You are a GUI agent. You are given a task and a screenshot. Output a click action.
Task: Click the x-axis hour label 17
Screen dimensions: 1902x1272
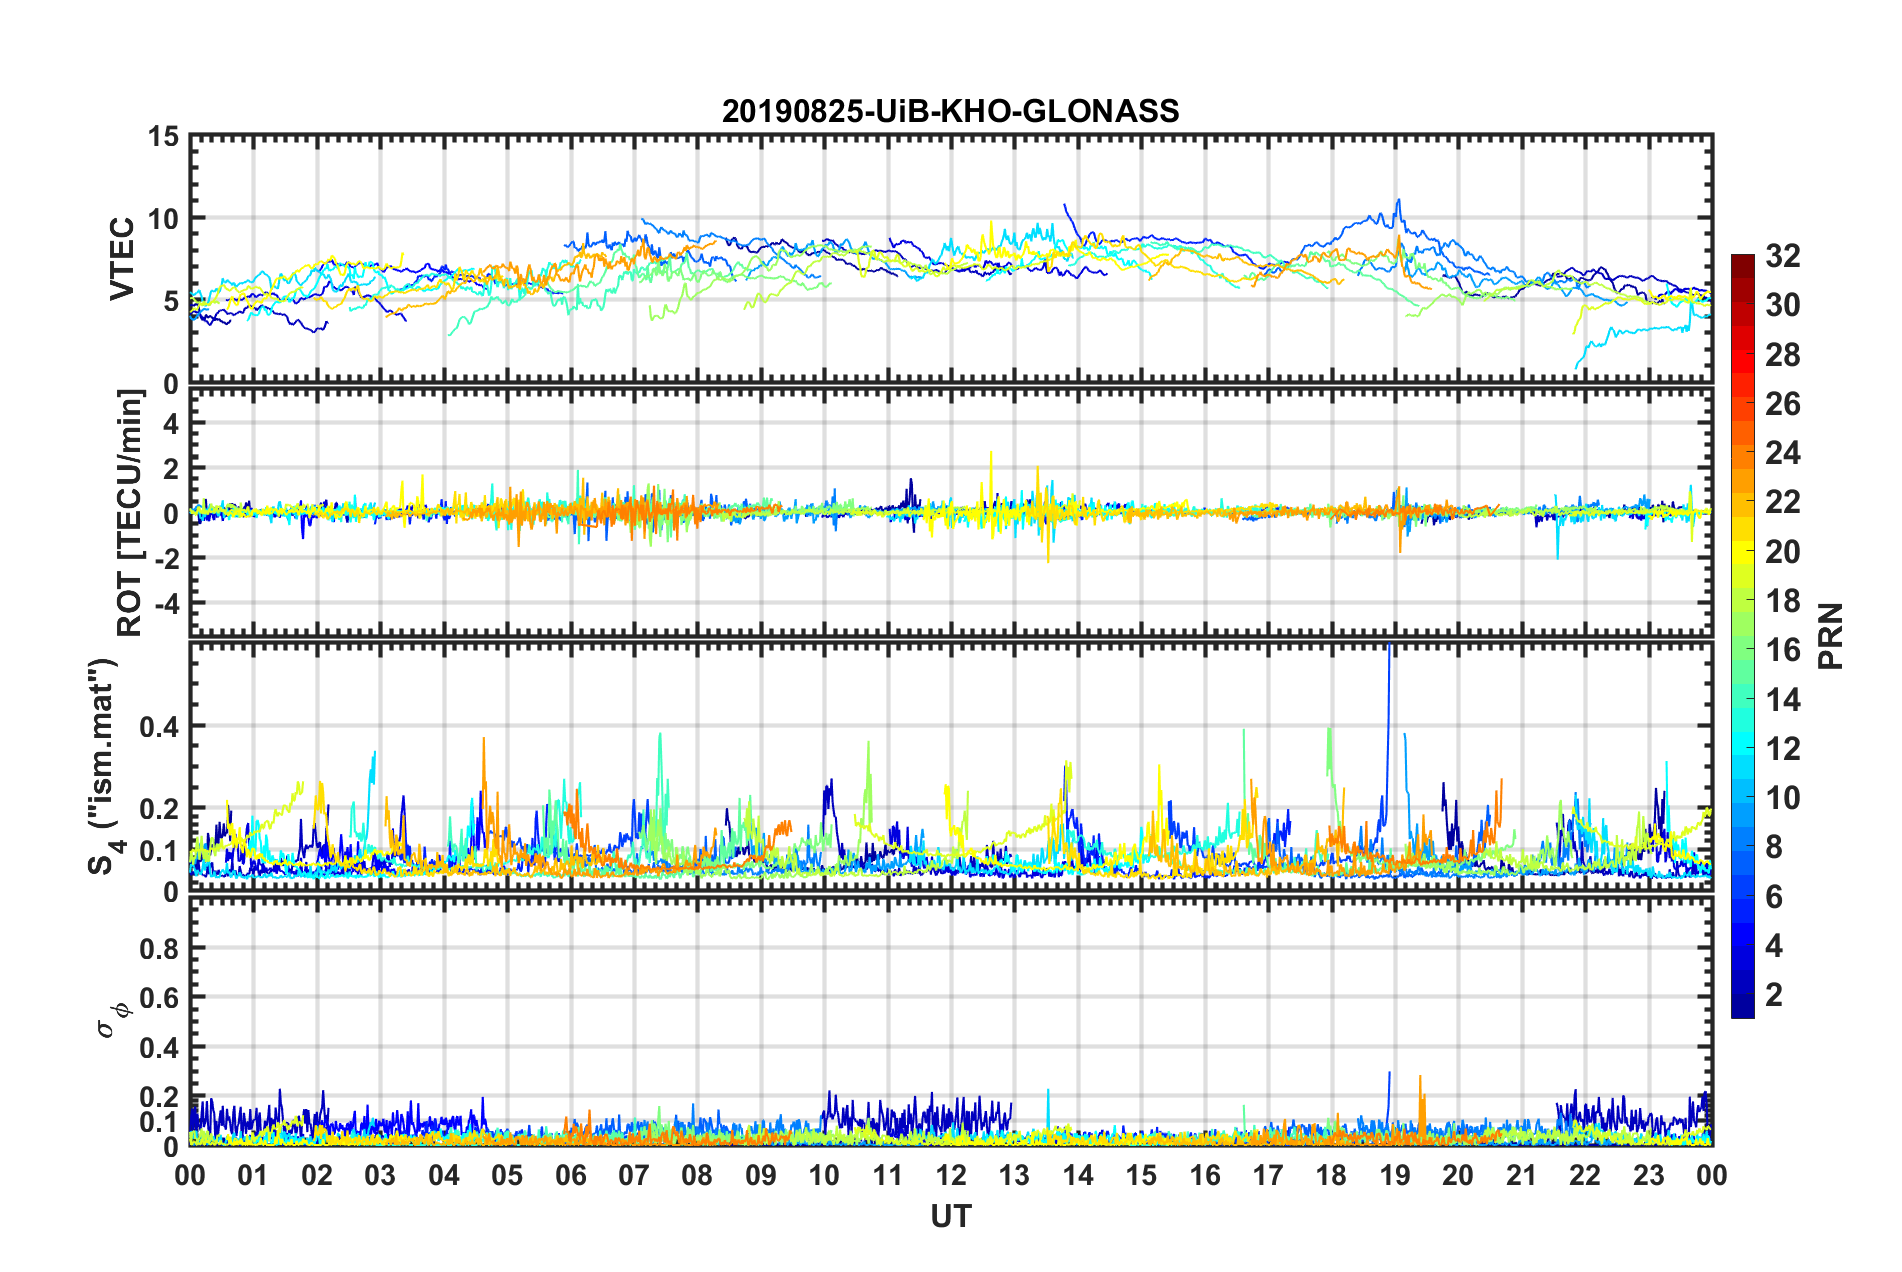click(x=1268, y=1176)
